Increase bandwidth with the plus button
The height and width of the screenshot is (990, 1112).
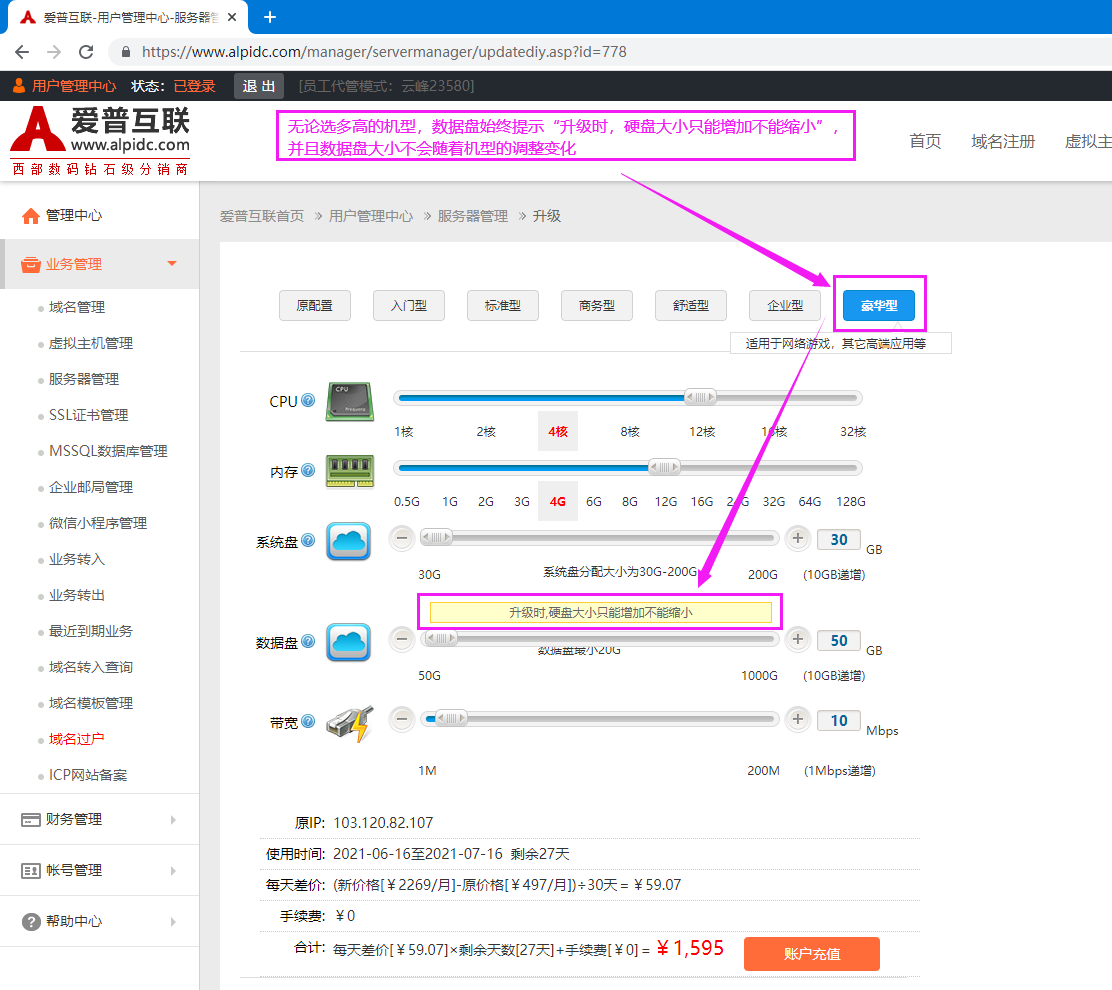pyautogui.click(x=797, y=719)
